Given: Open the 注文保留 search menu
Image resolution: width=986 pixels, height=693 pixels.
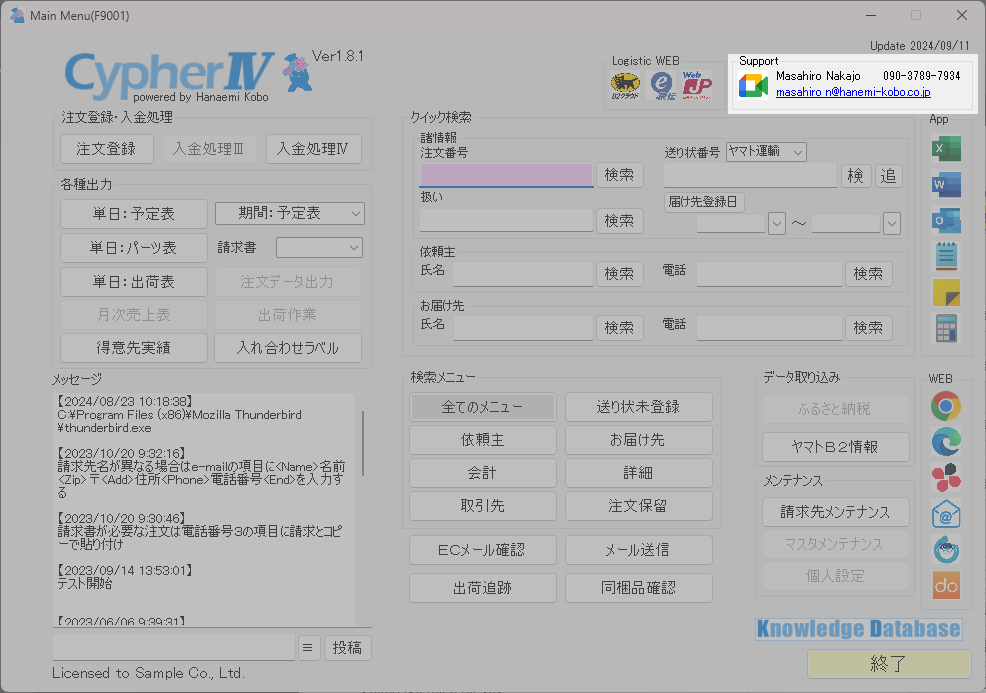Looking at the screenshot, I should [638, 506].
